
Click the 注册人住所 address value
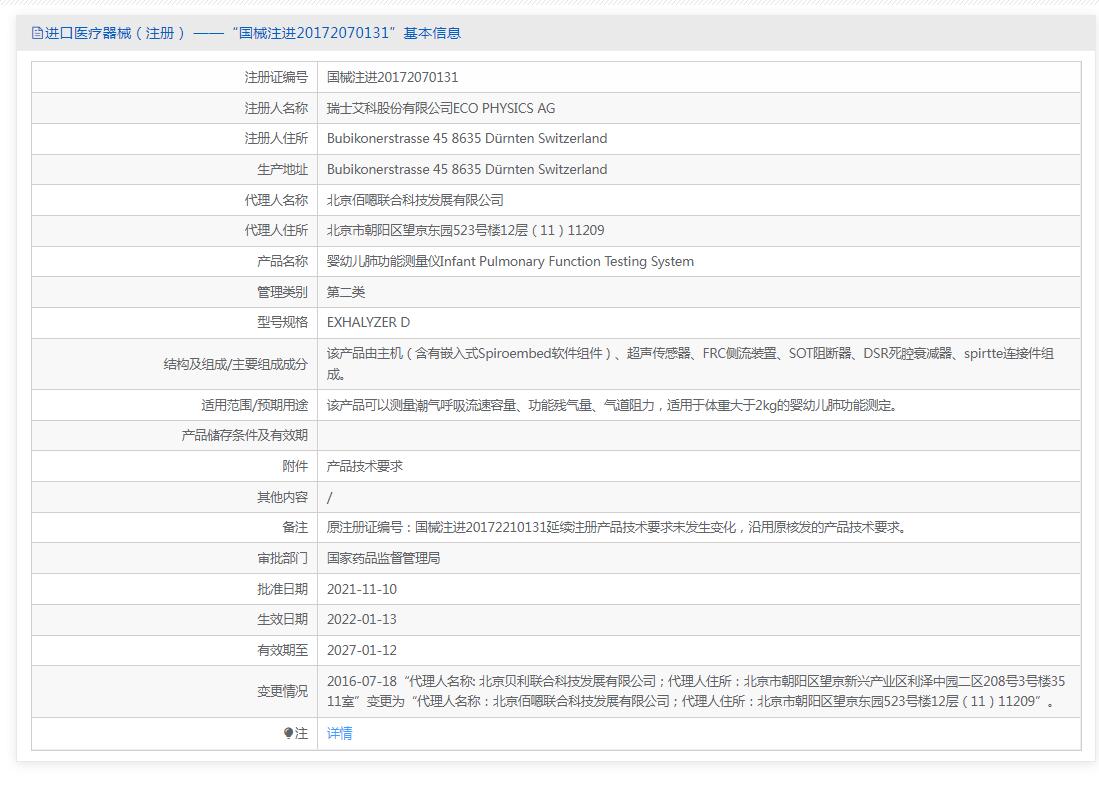[x=467, y=139]
